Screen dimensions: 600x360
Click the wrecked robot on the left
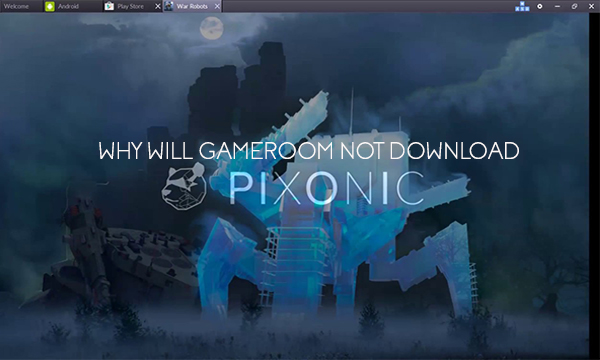(115, 252)
